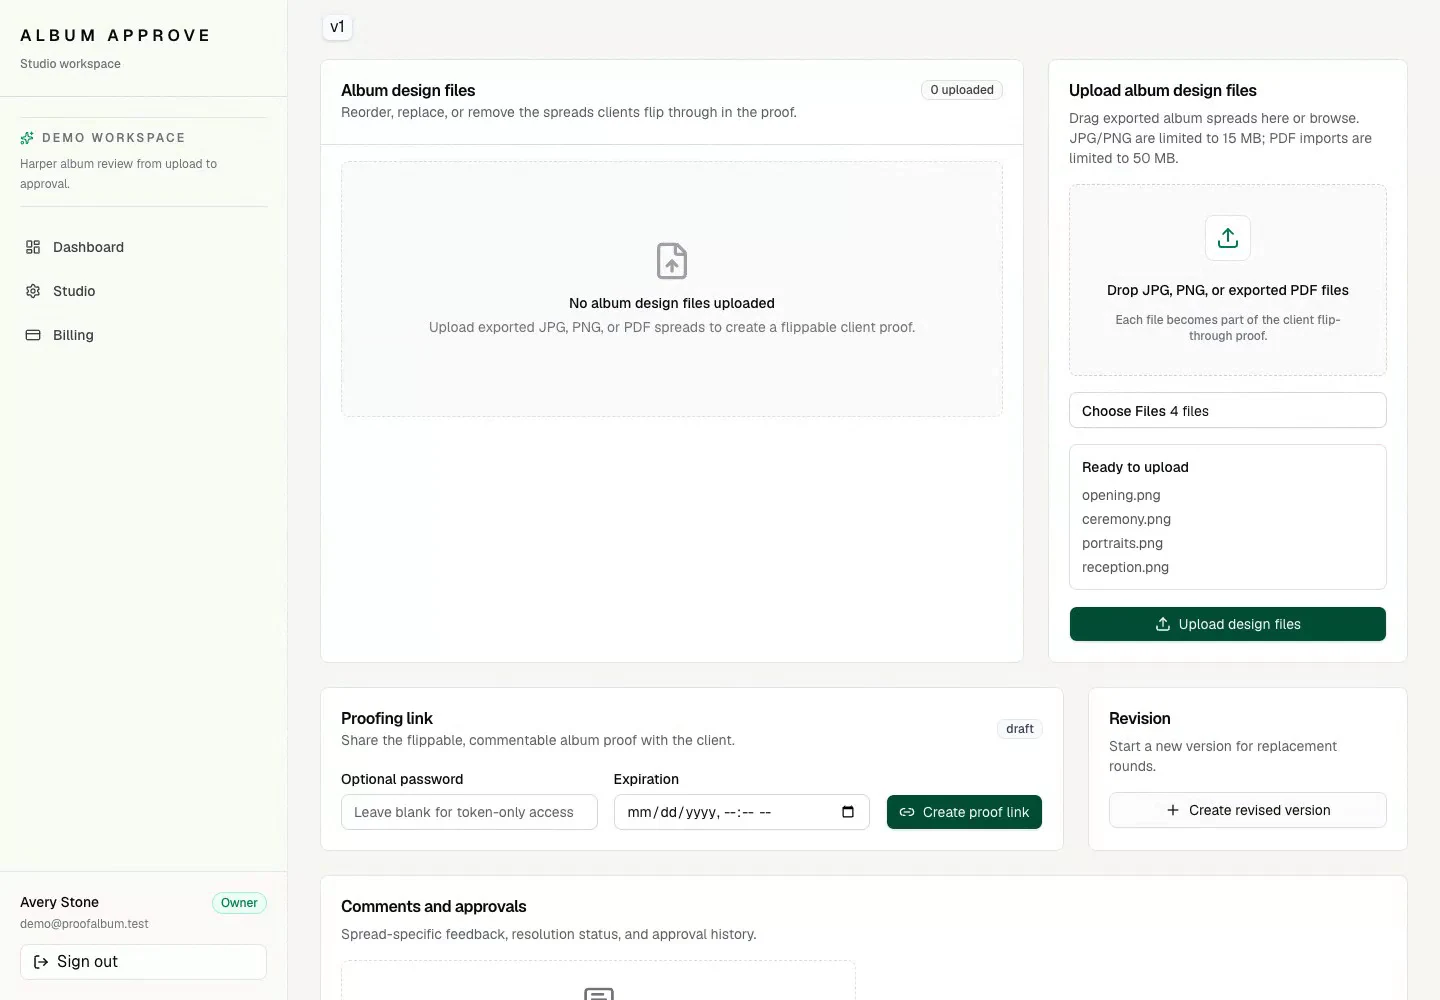Select ceremony.png in Ready to upload

(1126, 519)
